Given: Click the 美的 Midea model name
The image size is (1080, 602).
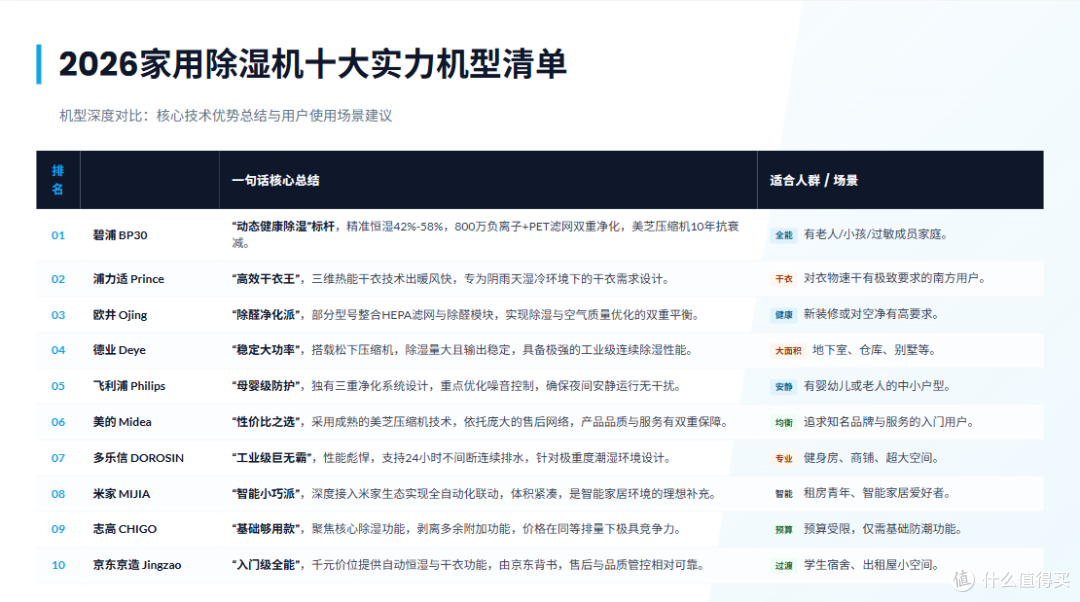Looking at the screenshot, I should click(122, 422).
